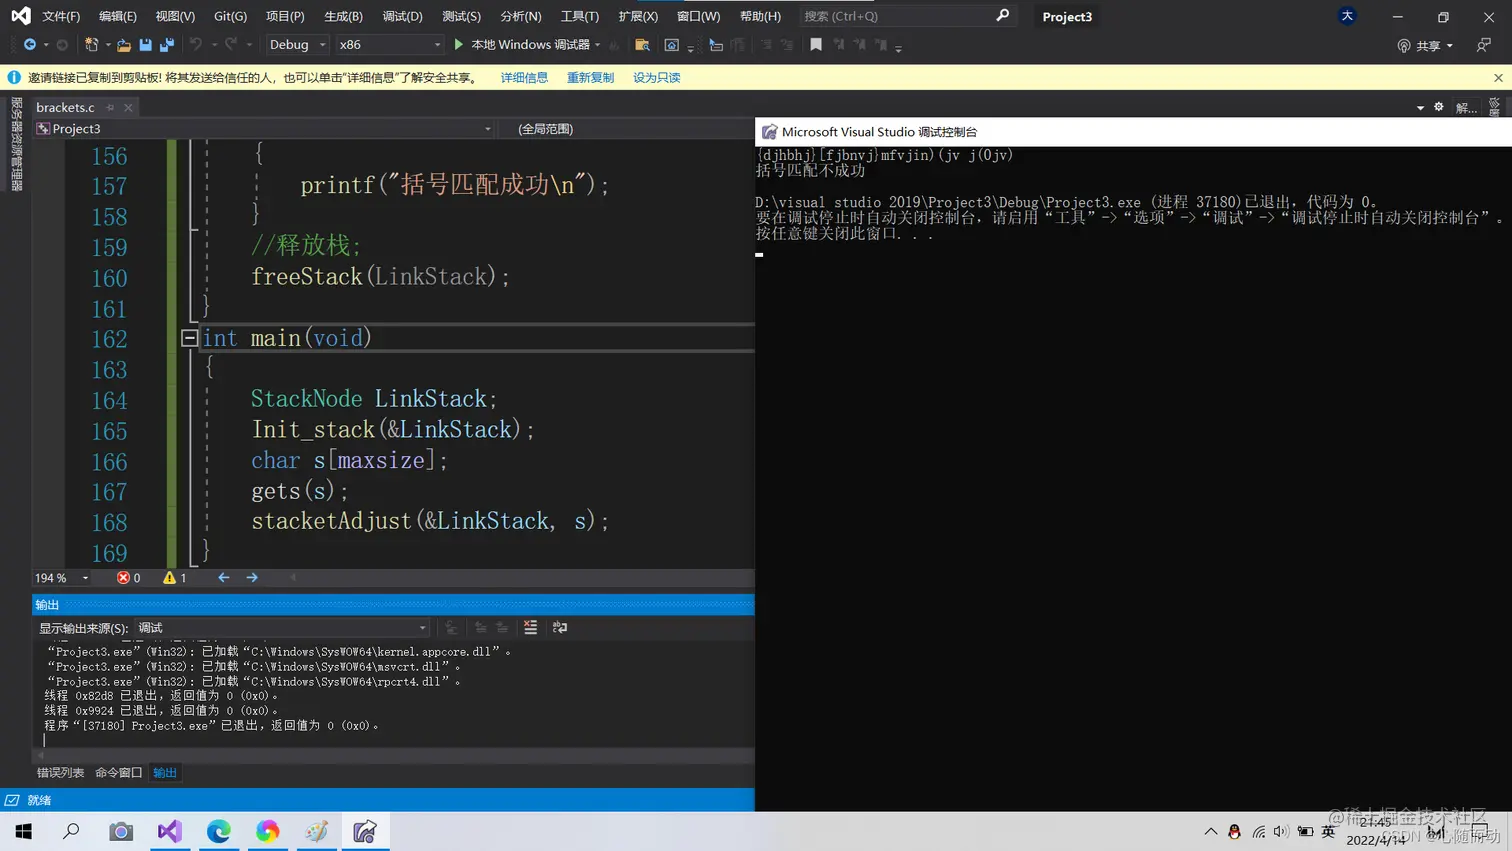This screenshot has height=851, width=1512.
Task: Click the 设为只读 link
Action: click(x=656, y=78)
